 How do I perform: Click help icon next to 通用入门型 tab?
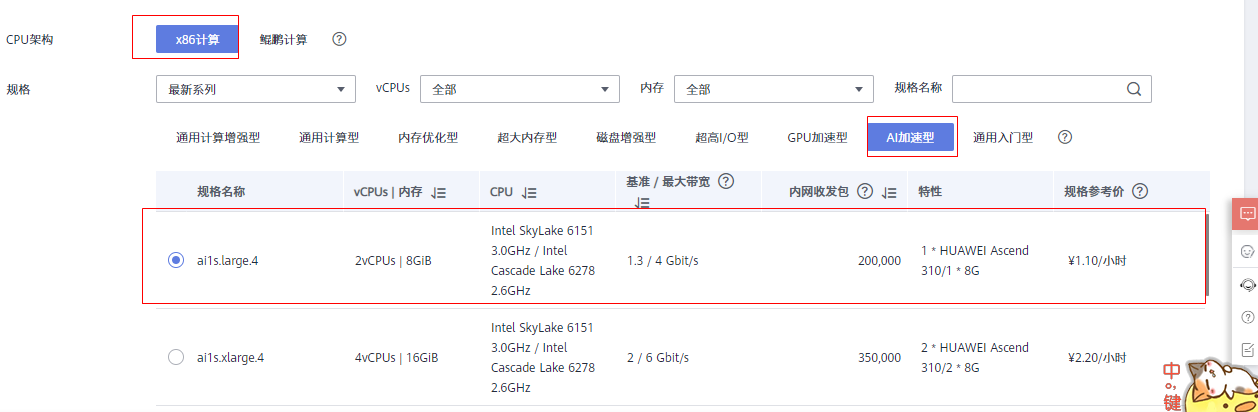coord(1065,137)
